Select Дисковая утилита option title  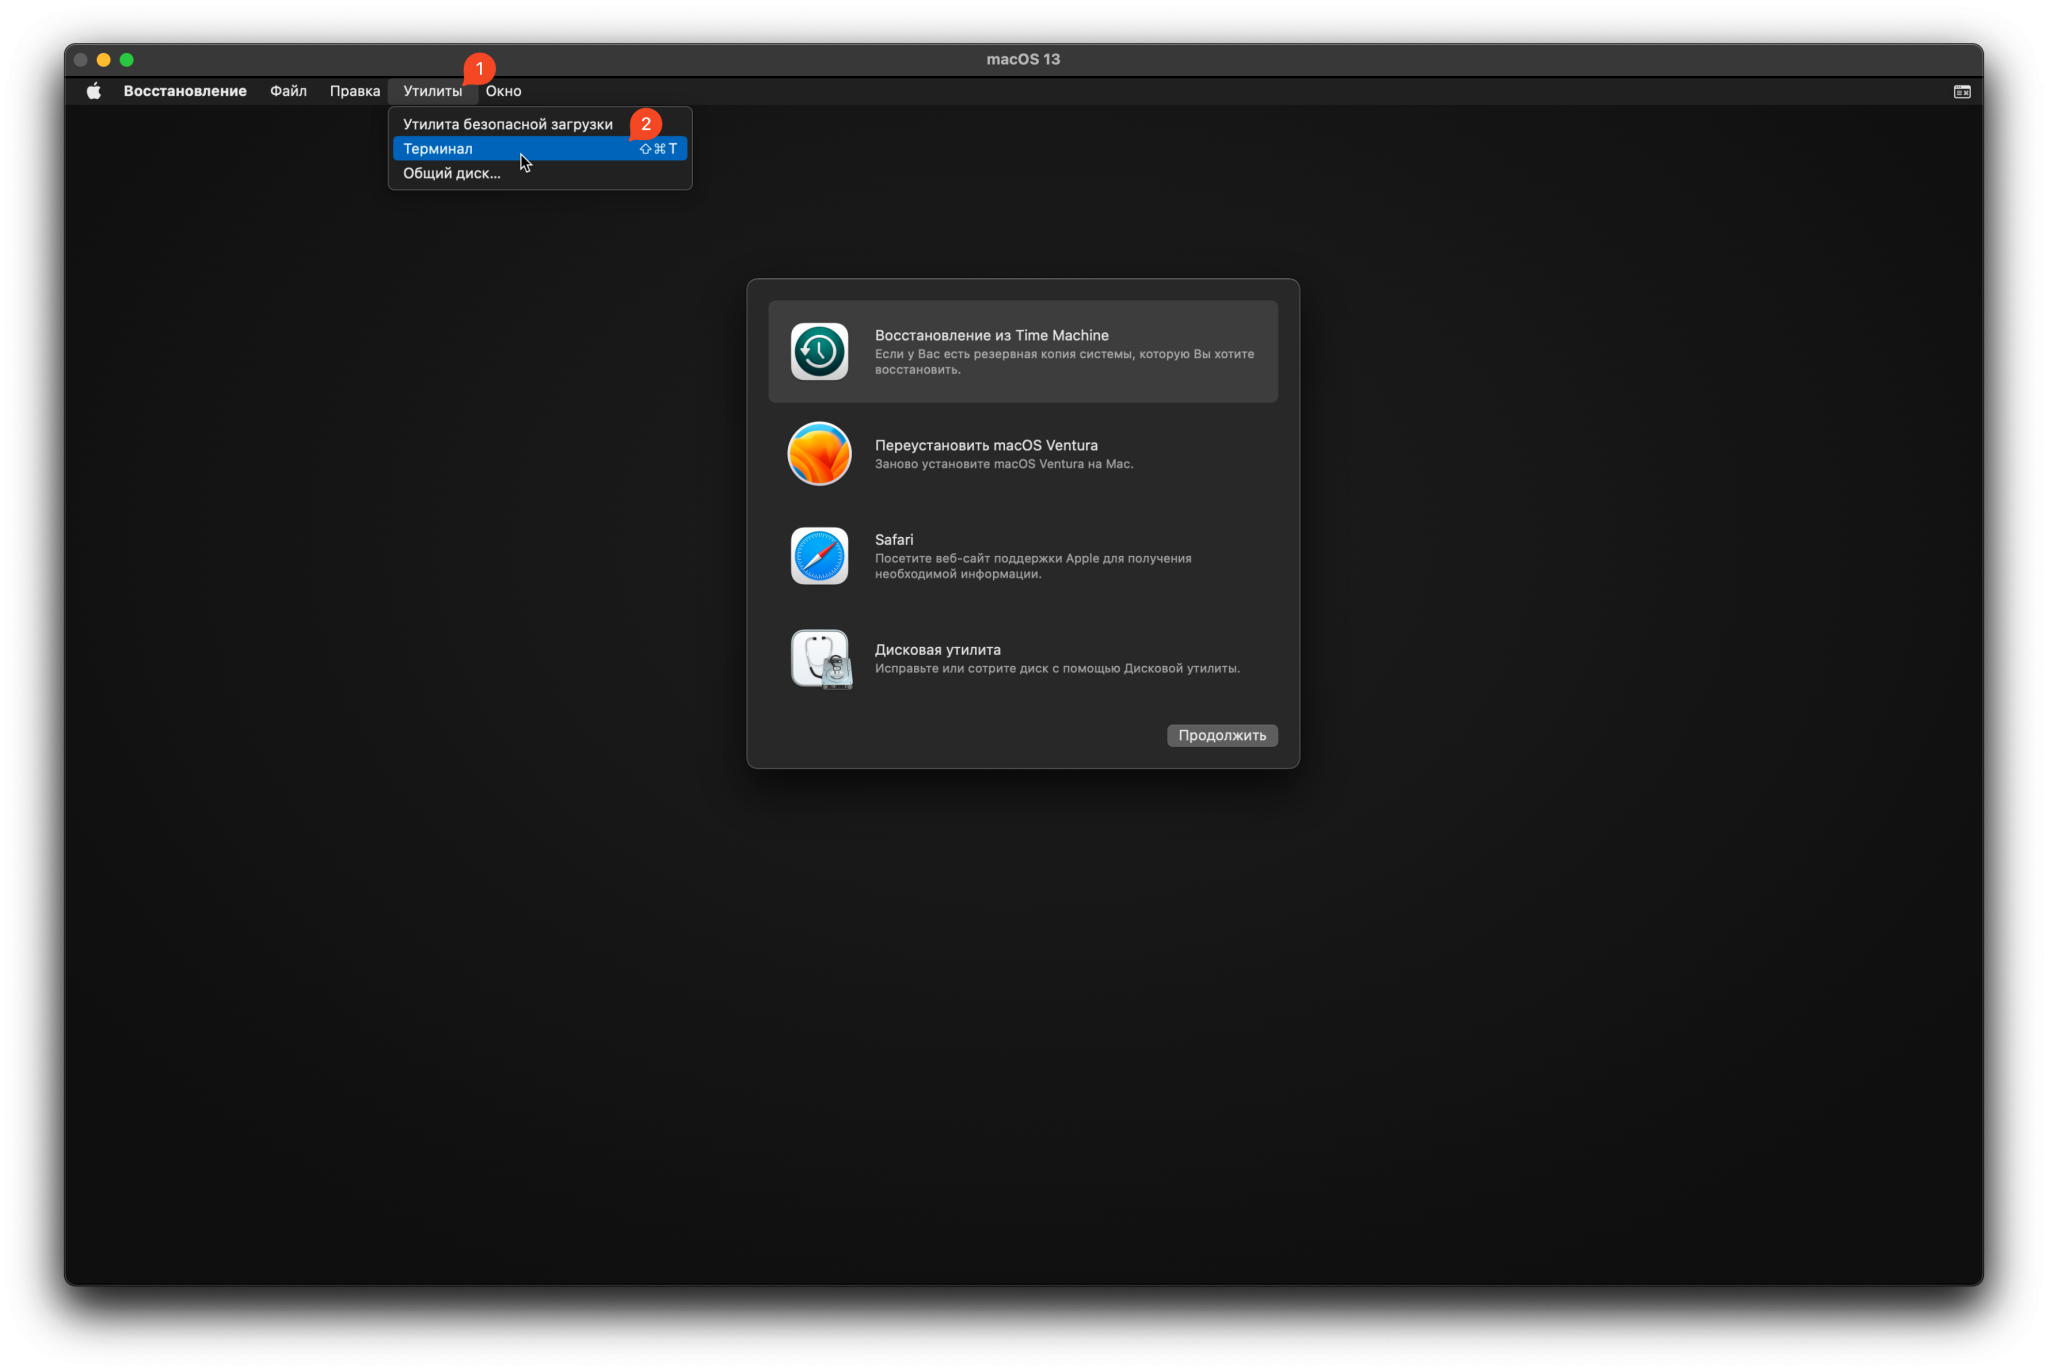tap(937, 649)
